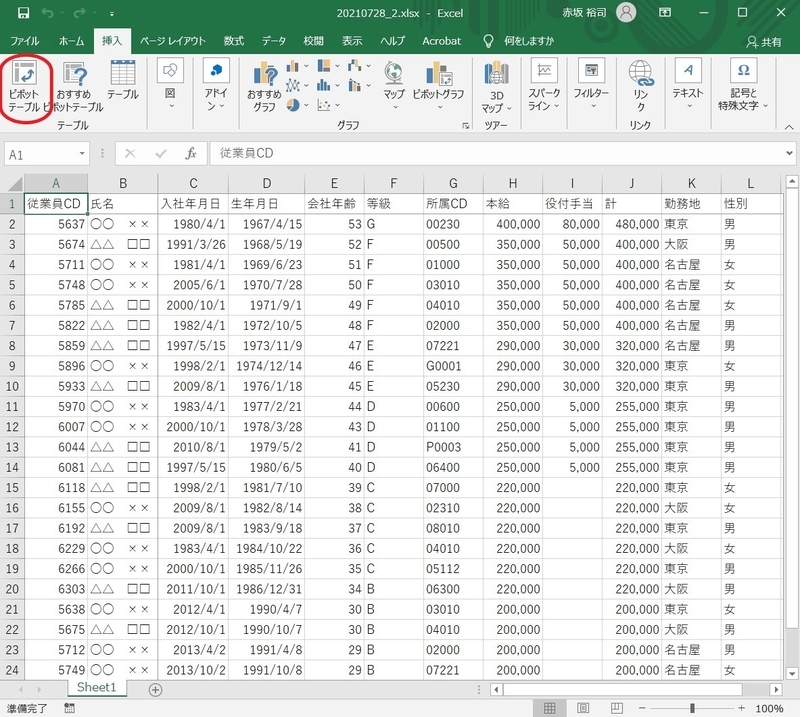Select row 10 header

click(12, 386)
